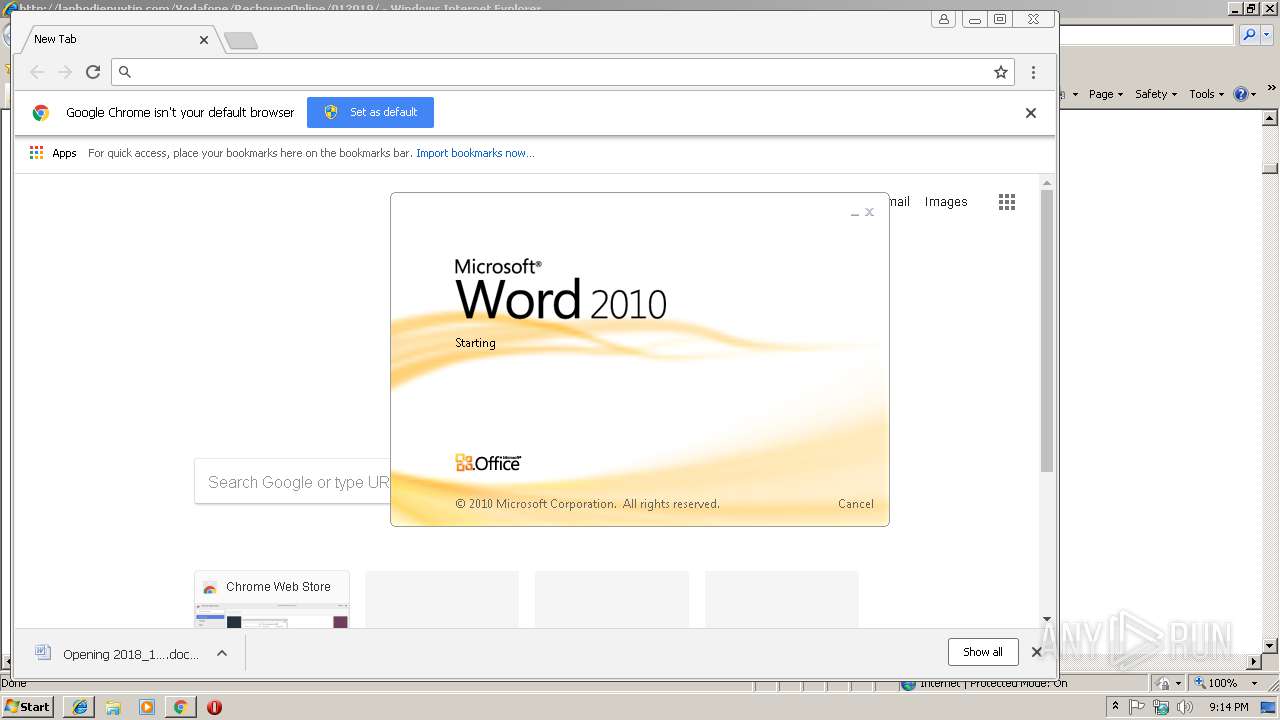This screenshot has width=1280, height=720.
Task: Open the Apps shortcut in bookmarks bar
Action: coord(53,153)
